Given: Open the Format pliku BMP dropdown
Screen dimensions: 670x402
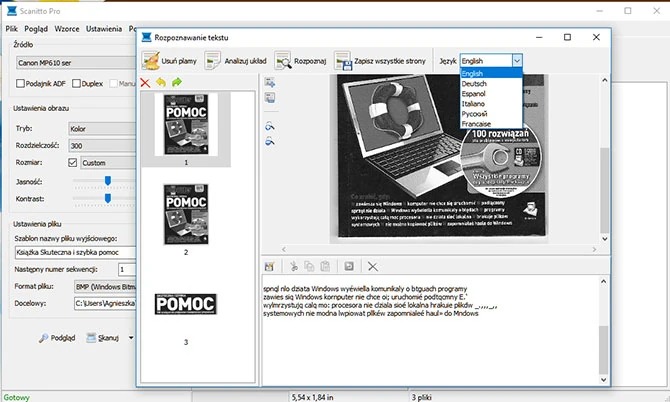Looking at the screenshot, I should coord(105,287).
